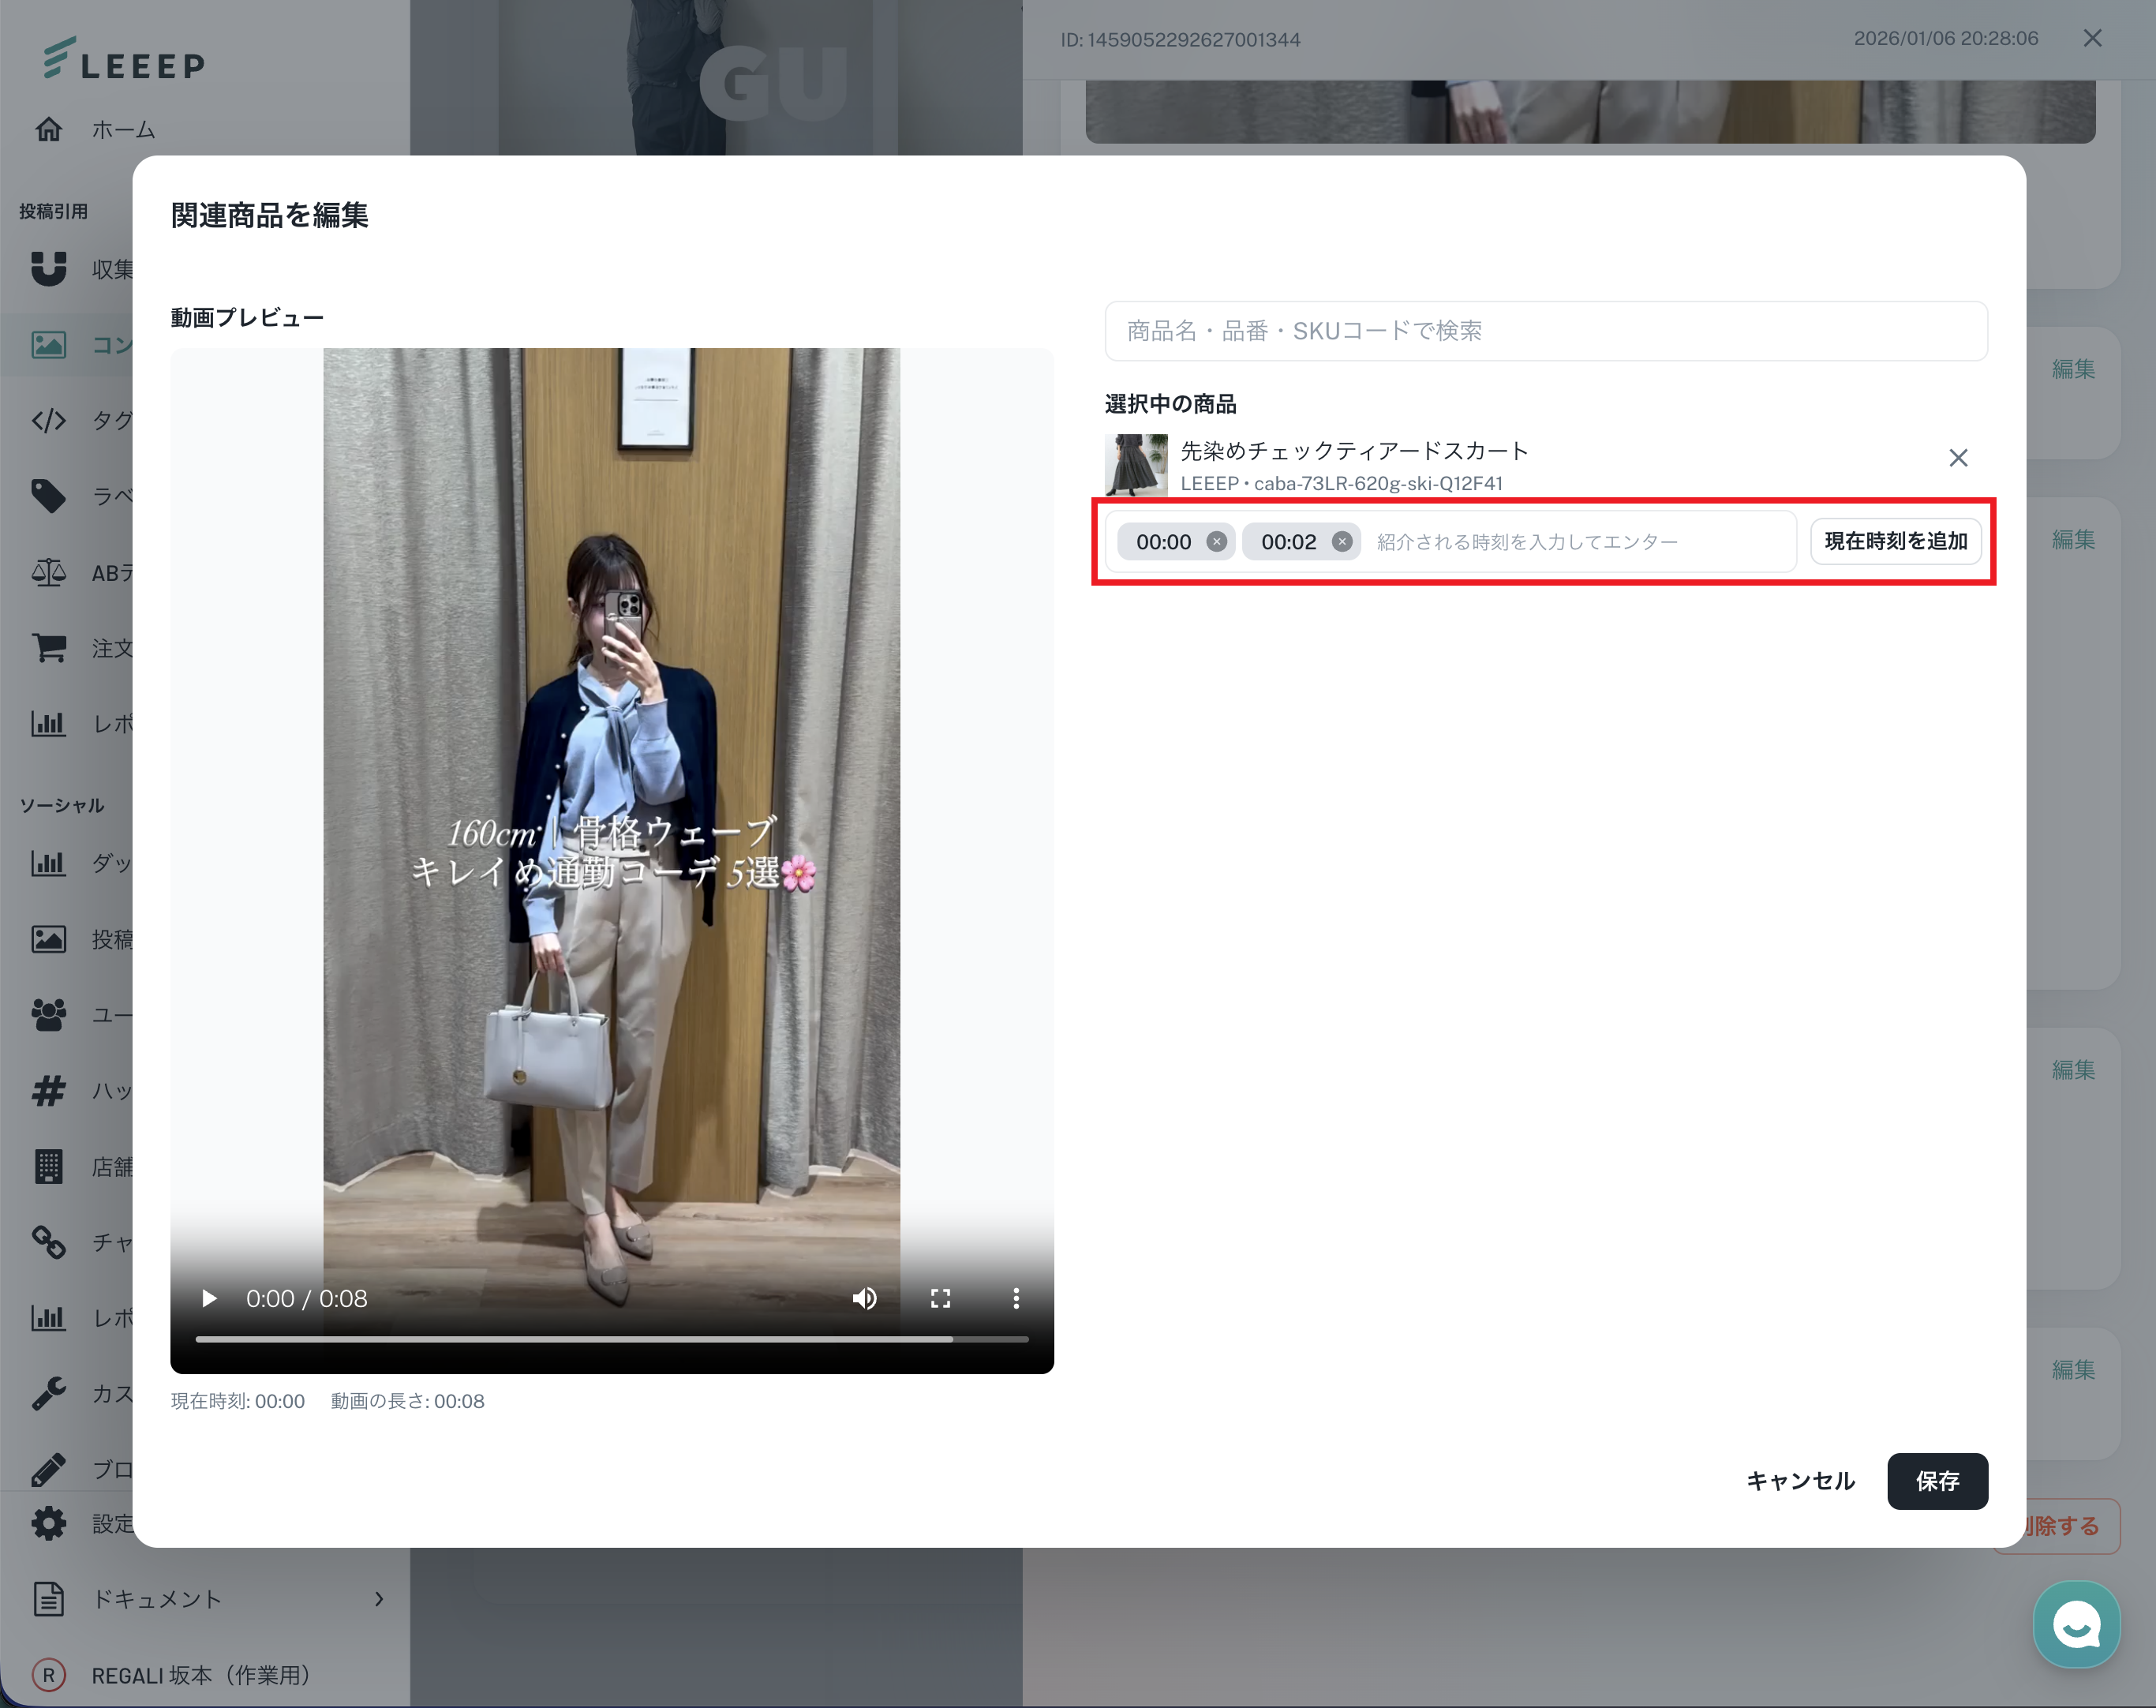Image resolution: width=2156 pixels, height=1708 pixels.
Task: Click the skirt product thumbnail
Action: 1135,465
